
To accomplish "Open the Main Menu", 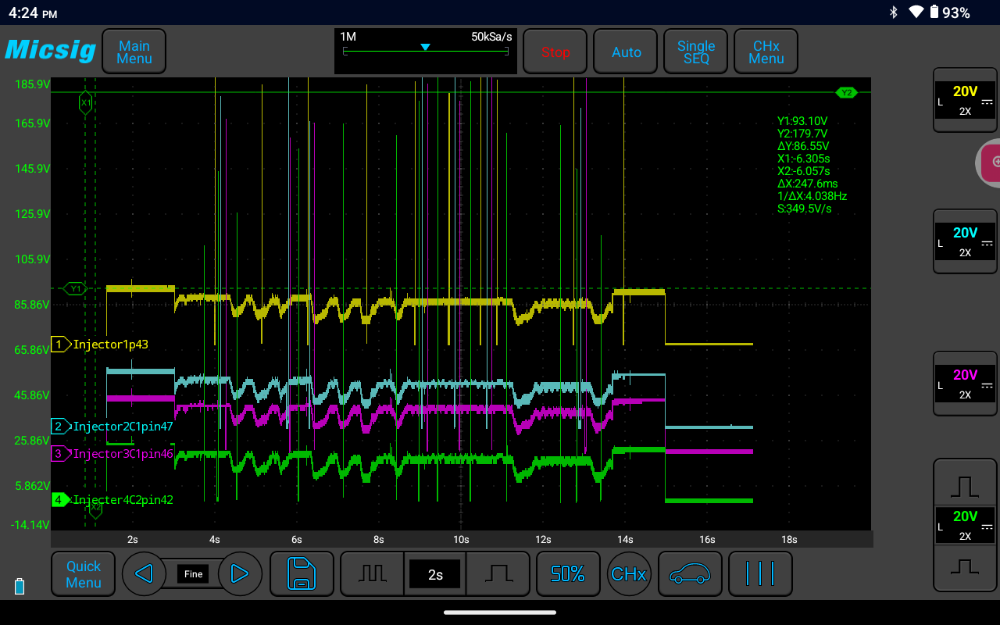I will pos(134,52).
